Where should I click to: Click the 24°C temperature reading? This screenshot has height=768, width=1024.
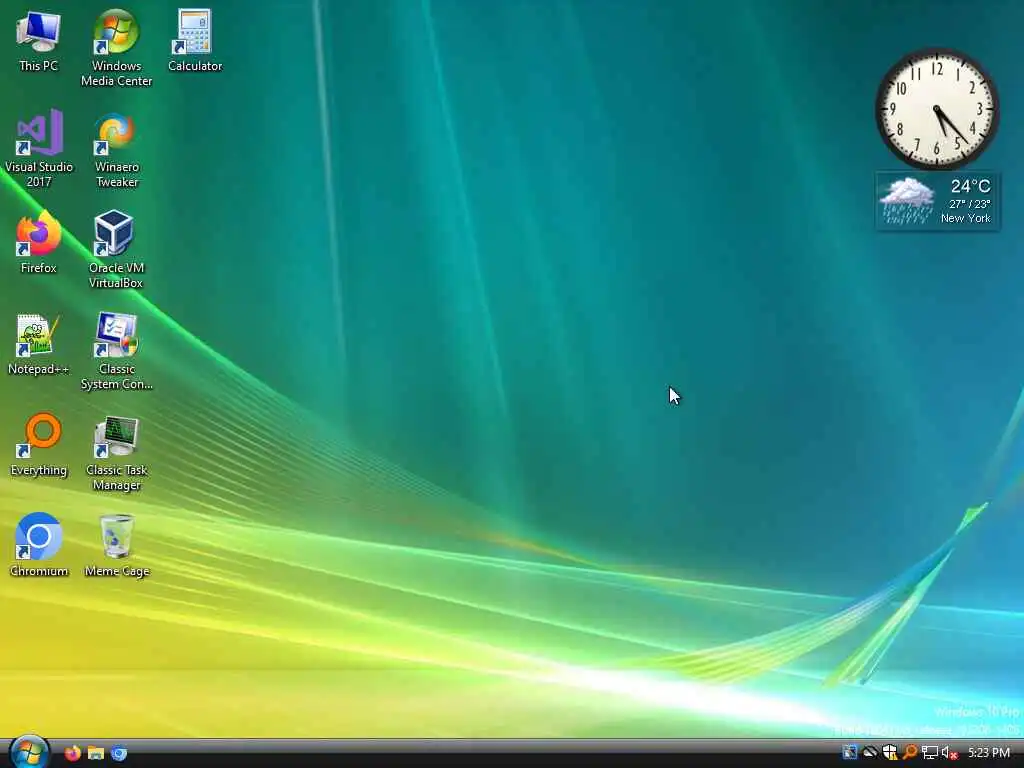970,186
